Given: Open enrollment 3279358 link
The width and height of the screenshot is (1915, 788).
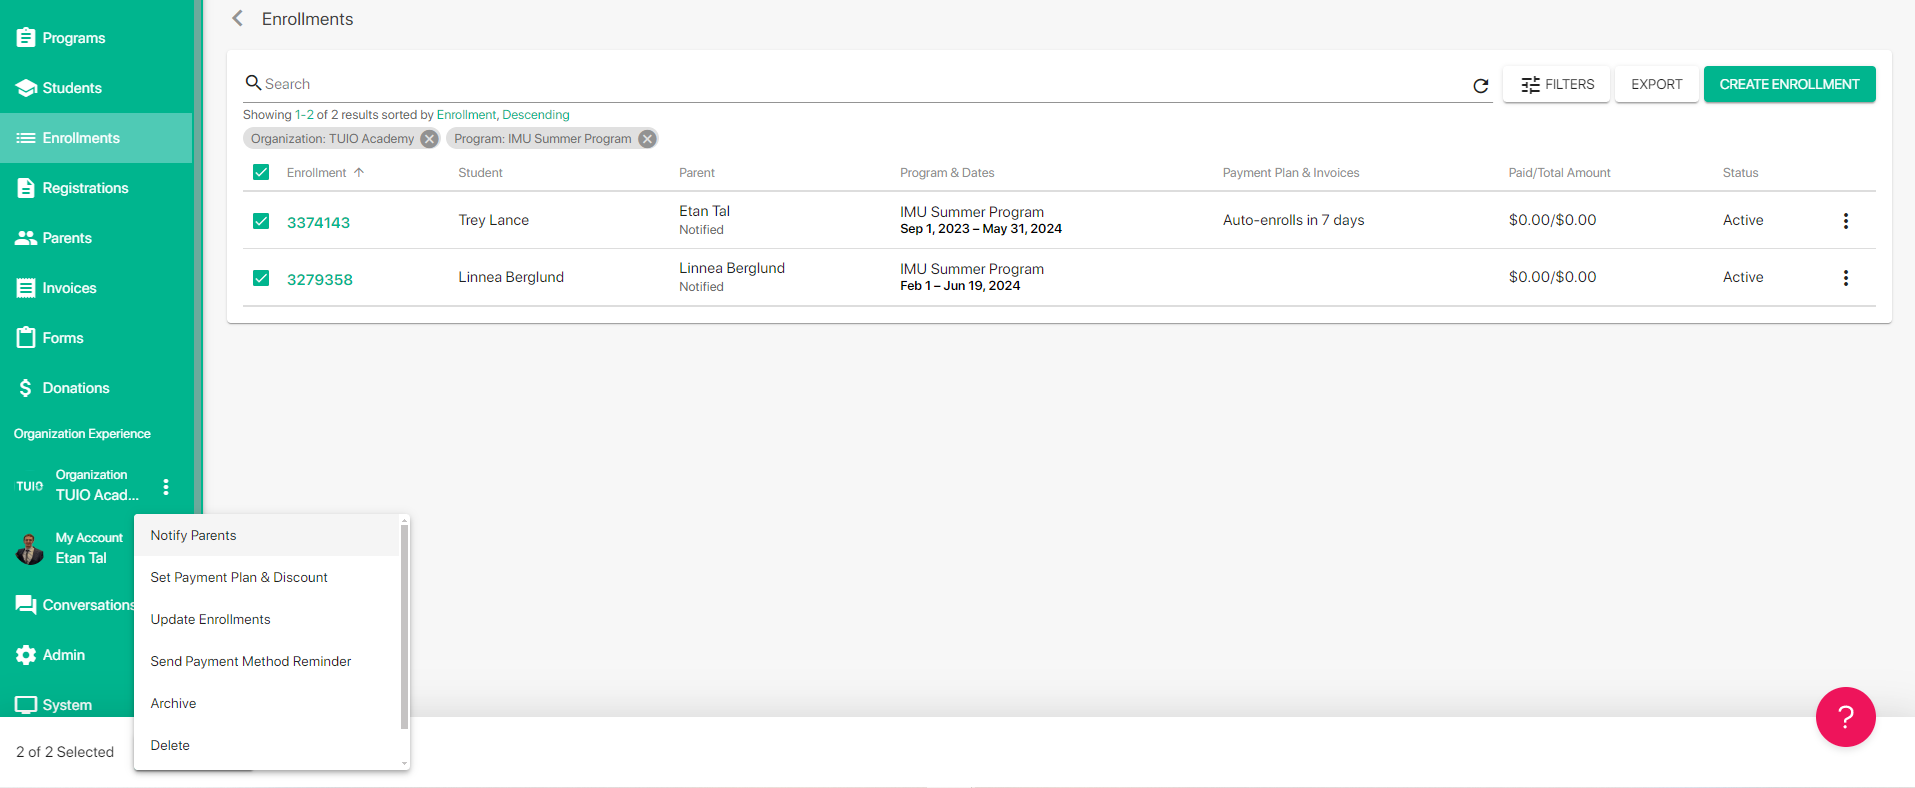Looking at the screenshot, I should tap(320, 279).
